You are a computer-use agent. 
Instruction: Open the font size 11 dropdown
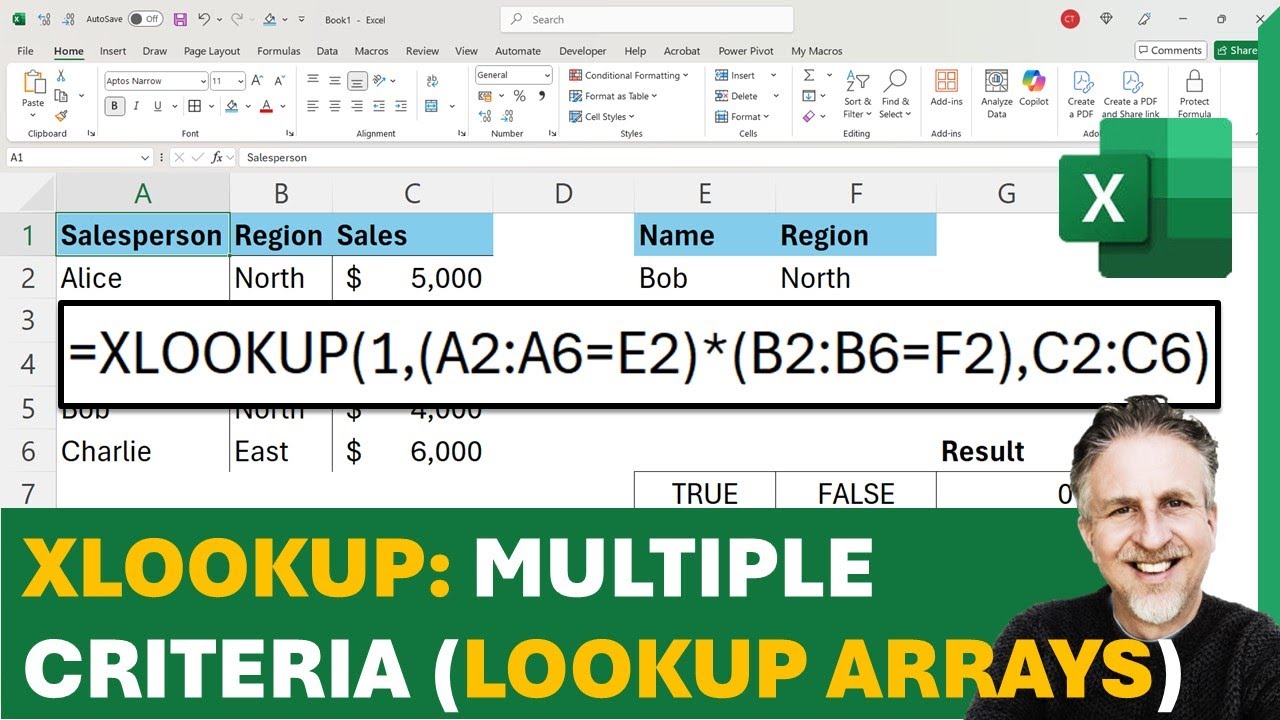(240, 81)
